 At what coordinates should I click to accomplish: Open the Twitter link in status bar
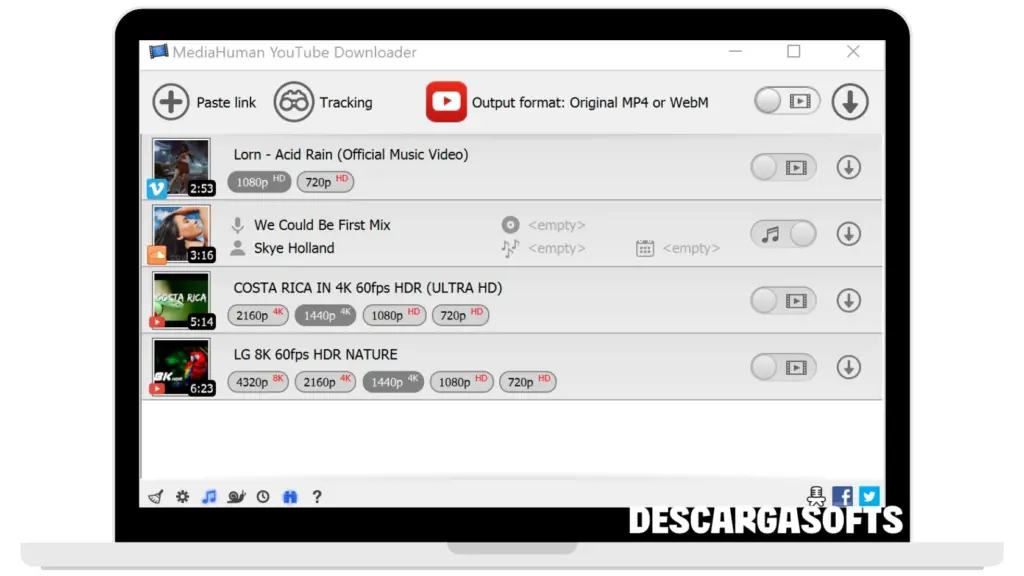pos(869,496)
